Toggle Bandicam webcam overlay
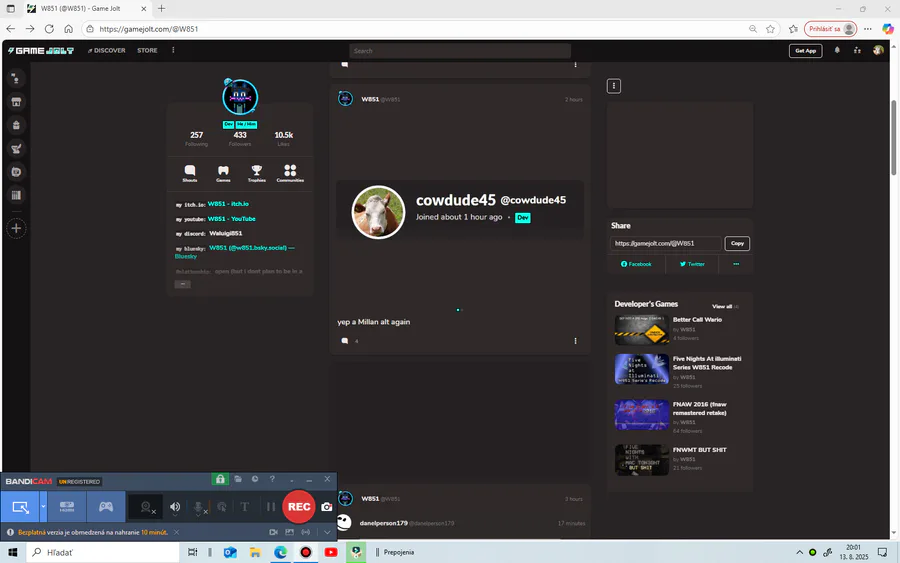900x563 pixels. pyautogui.click(x=146, y=507)
